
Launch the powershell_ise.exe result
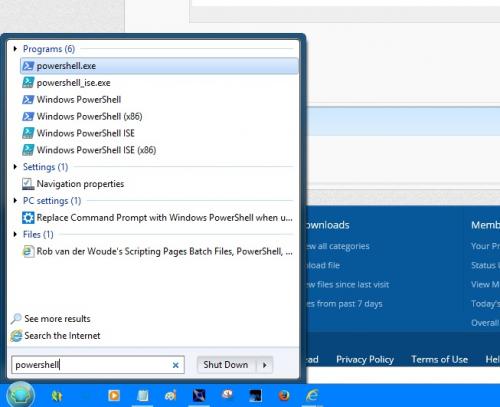pos(159,83)
